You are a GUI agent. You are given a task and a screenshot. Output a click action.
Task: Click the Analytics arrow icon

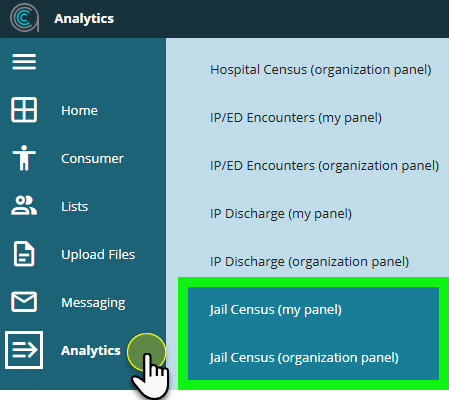coord(24,350)
